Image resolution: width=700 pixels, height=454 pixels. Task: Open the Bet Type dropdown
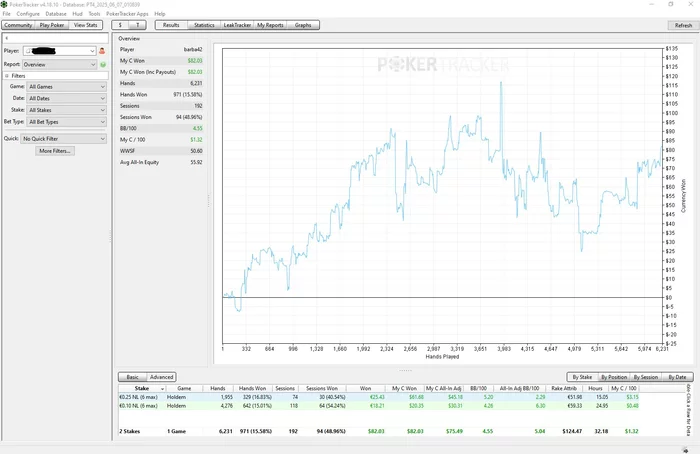coord(66,122)
